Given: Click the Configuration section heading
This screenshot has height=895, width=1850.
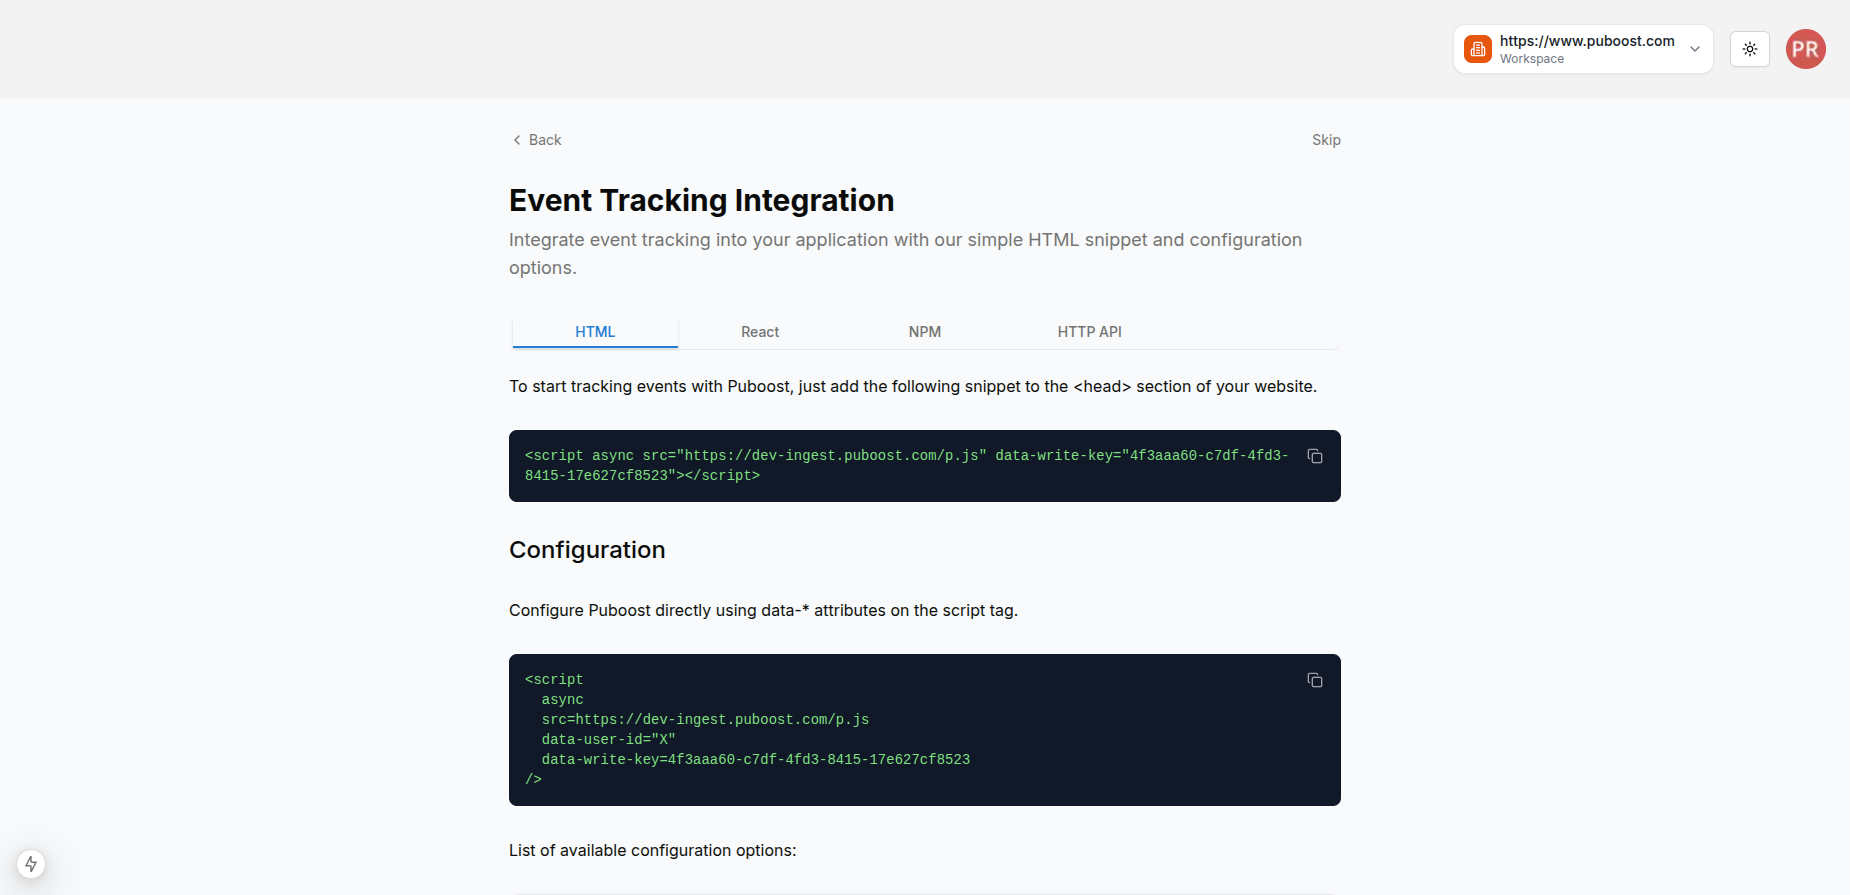Looking at the screenshot, I should (x=587, y=550).
